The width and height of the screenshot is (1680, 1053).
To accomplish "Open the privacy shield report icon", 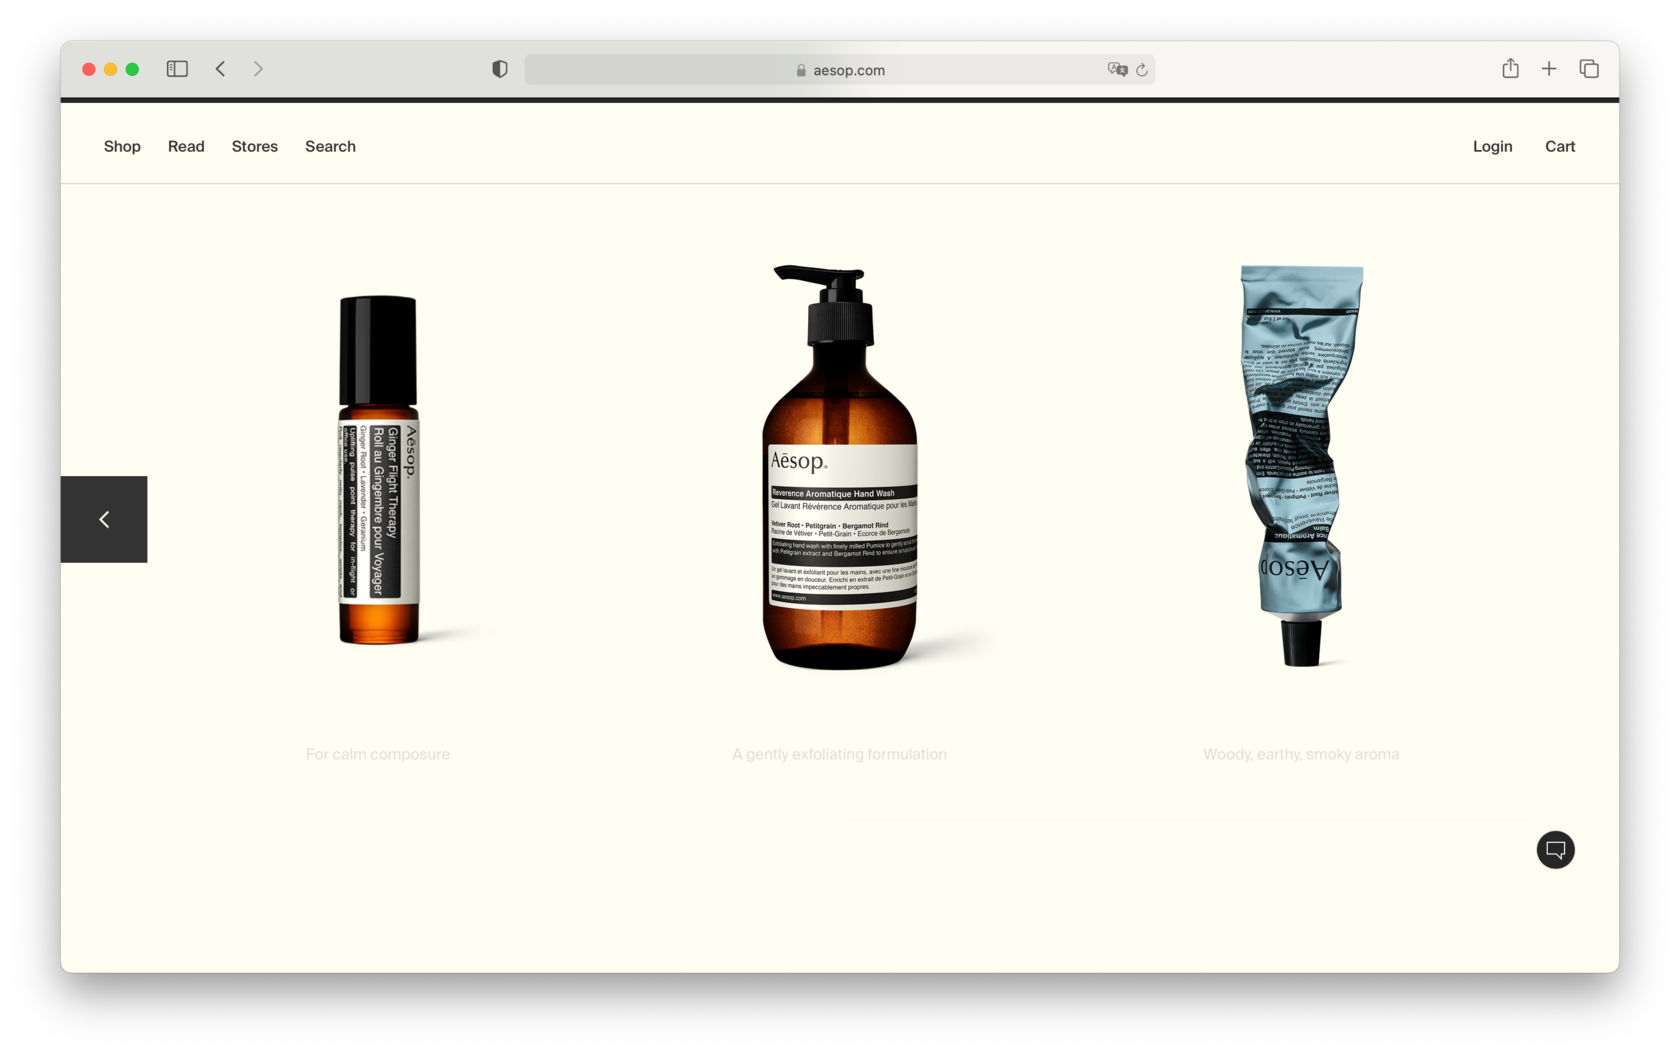I will (x=500, y=69).
